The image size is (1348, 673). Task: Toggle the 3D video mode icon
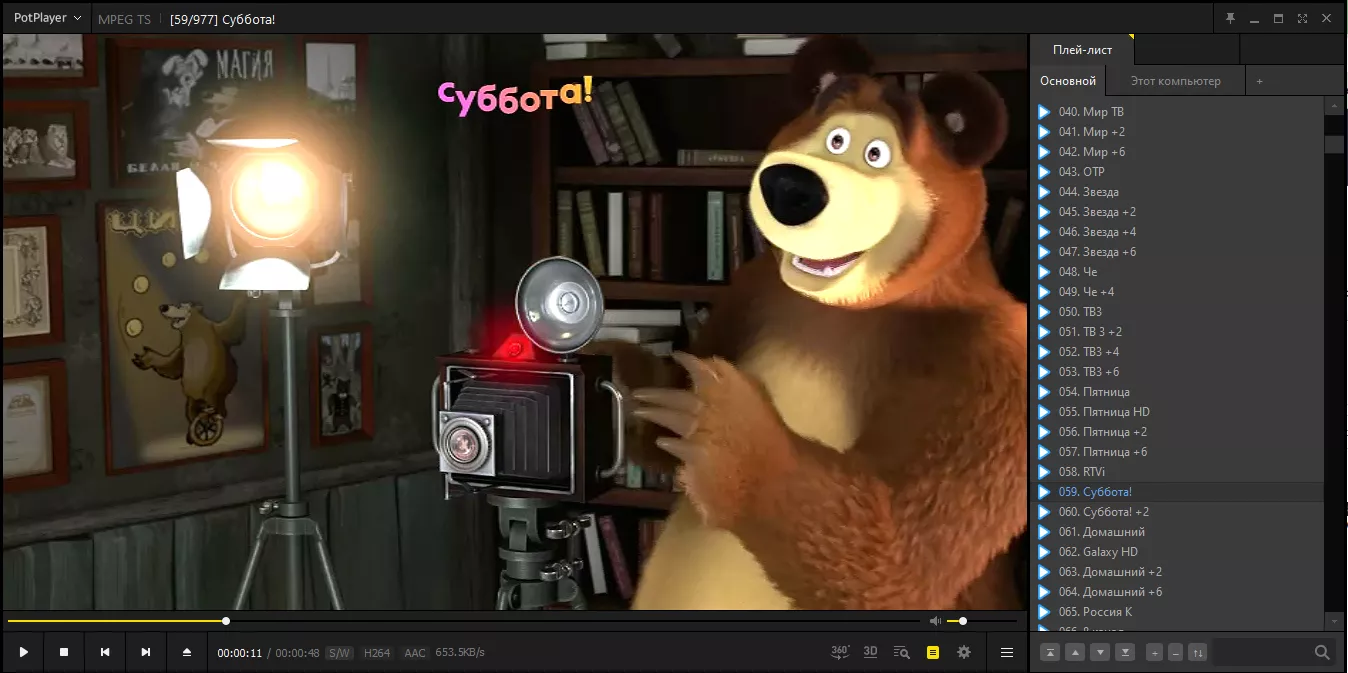[871, 652]
